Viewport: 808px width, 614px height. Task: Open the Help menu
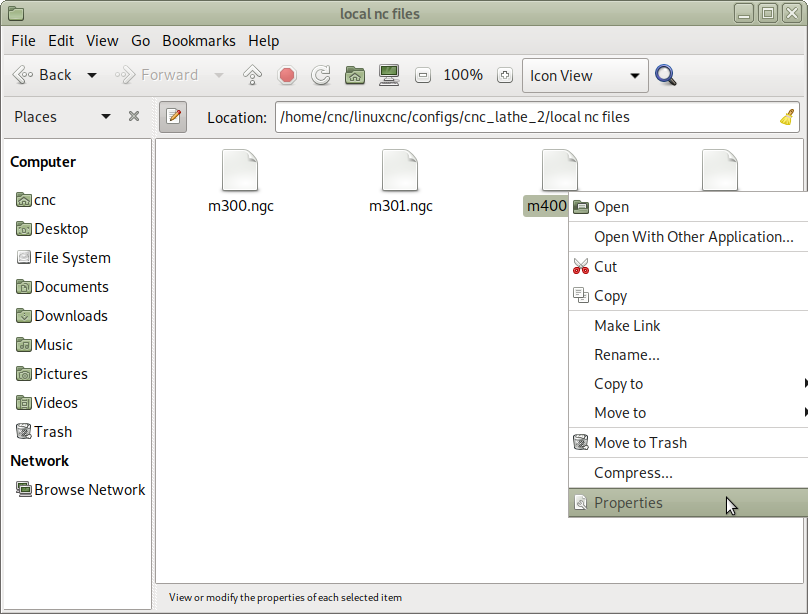263,41
